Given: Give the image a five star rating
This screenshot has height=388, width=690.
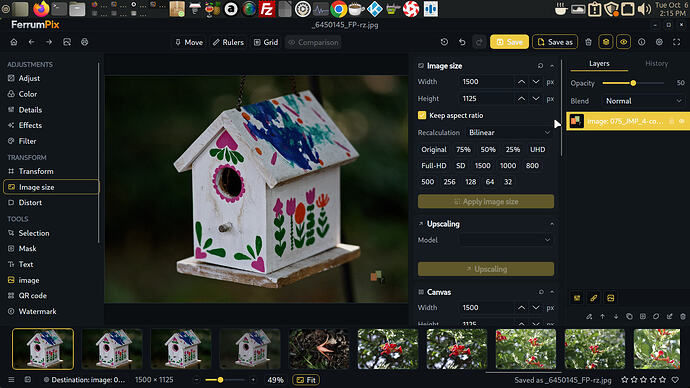Looking at the screenshot, I should tap(663, 380).
